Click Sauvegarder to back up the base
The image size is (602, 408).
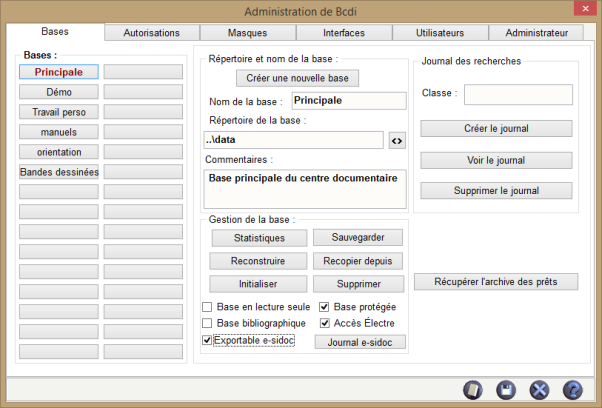coord(358,238)
